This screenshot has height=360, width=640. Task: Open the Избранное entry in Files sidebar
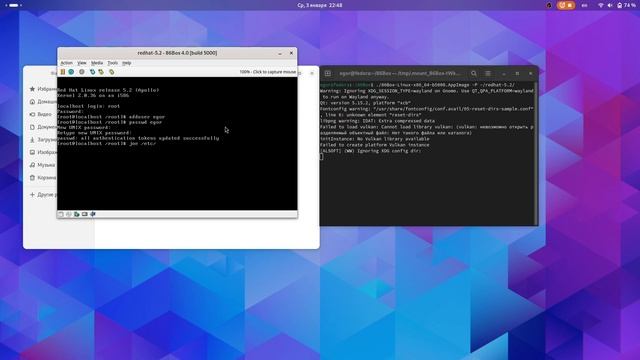[43, 89]
